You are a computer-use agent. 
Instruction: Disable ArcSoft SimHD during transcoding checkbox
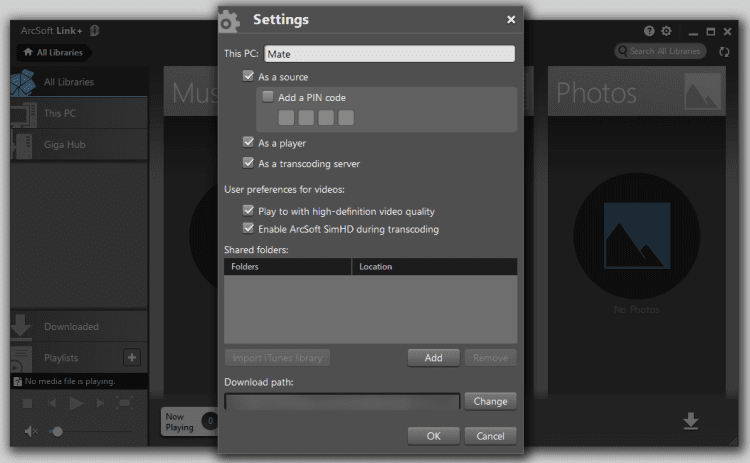coord(248,228)
